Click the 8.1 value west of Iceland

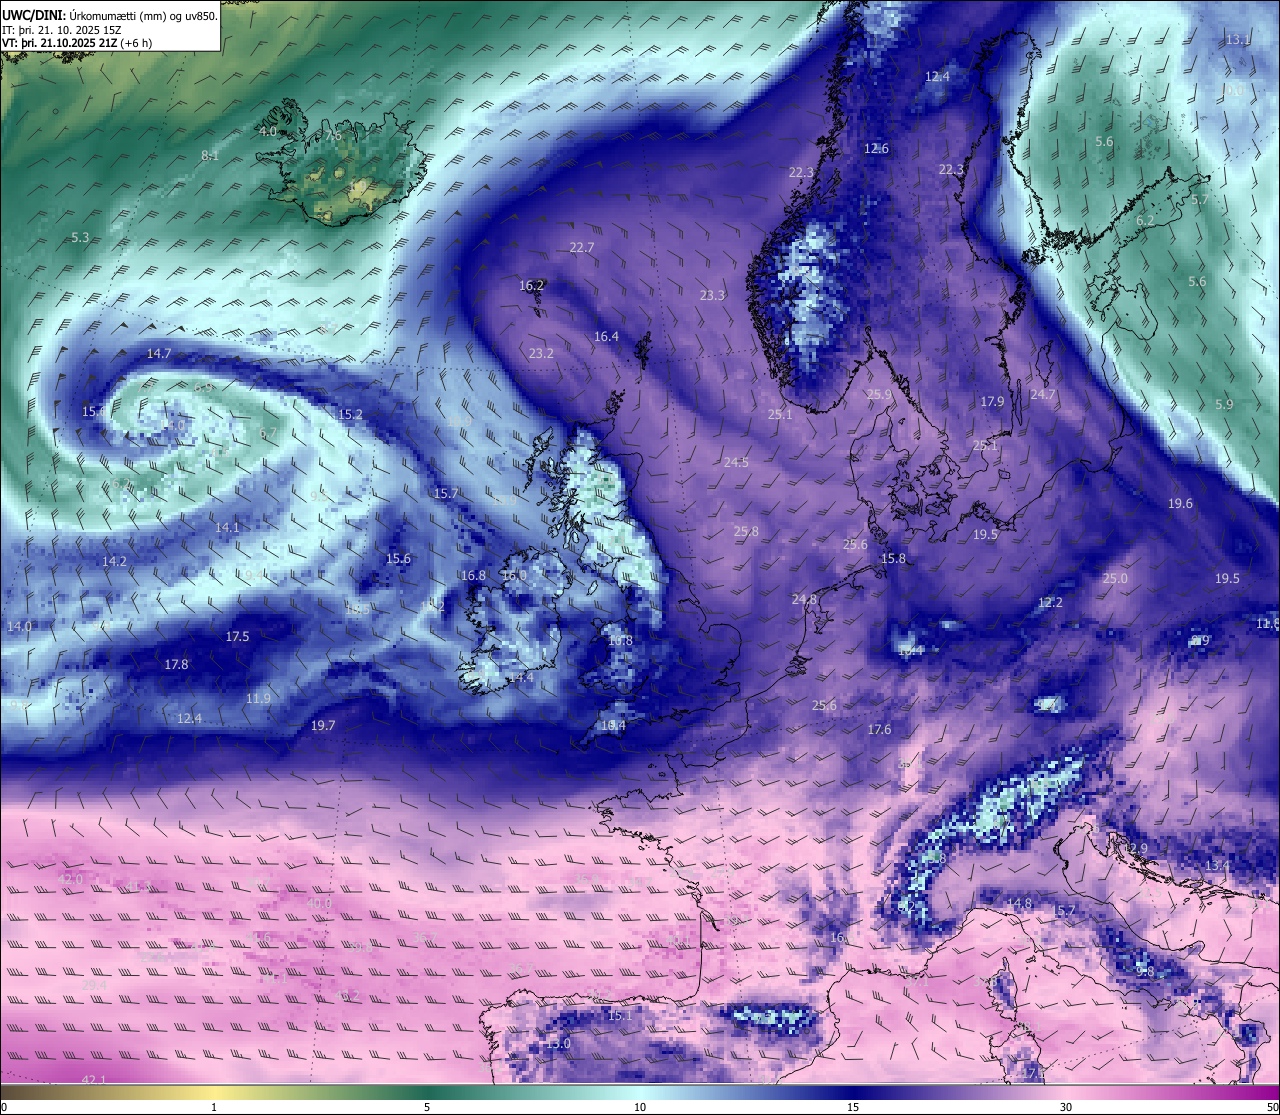(210, 156)
